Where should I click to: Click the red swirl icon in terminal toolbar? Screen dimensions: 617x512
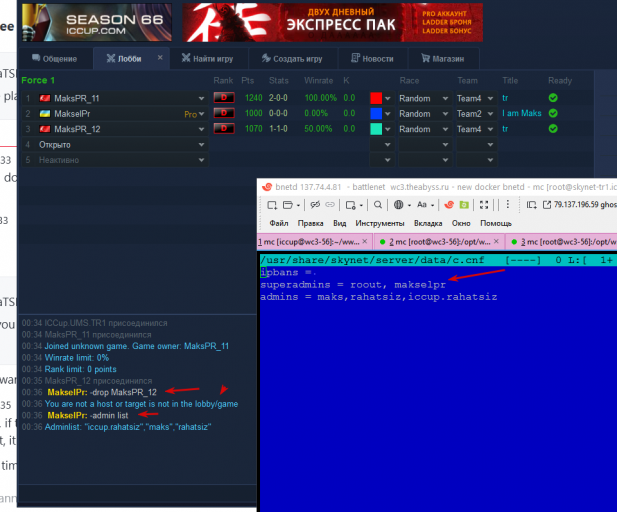(x=449, y=205)
